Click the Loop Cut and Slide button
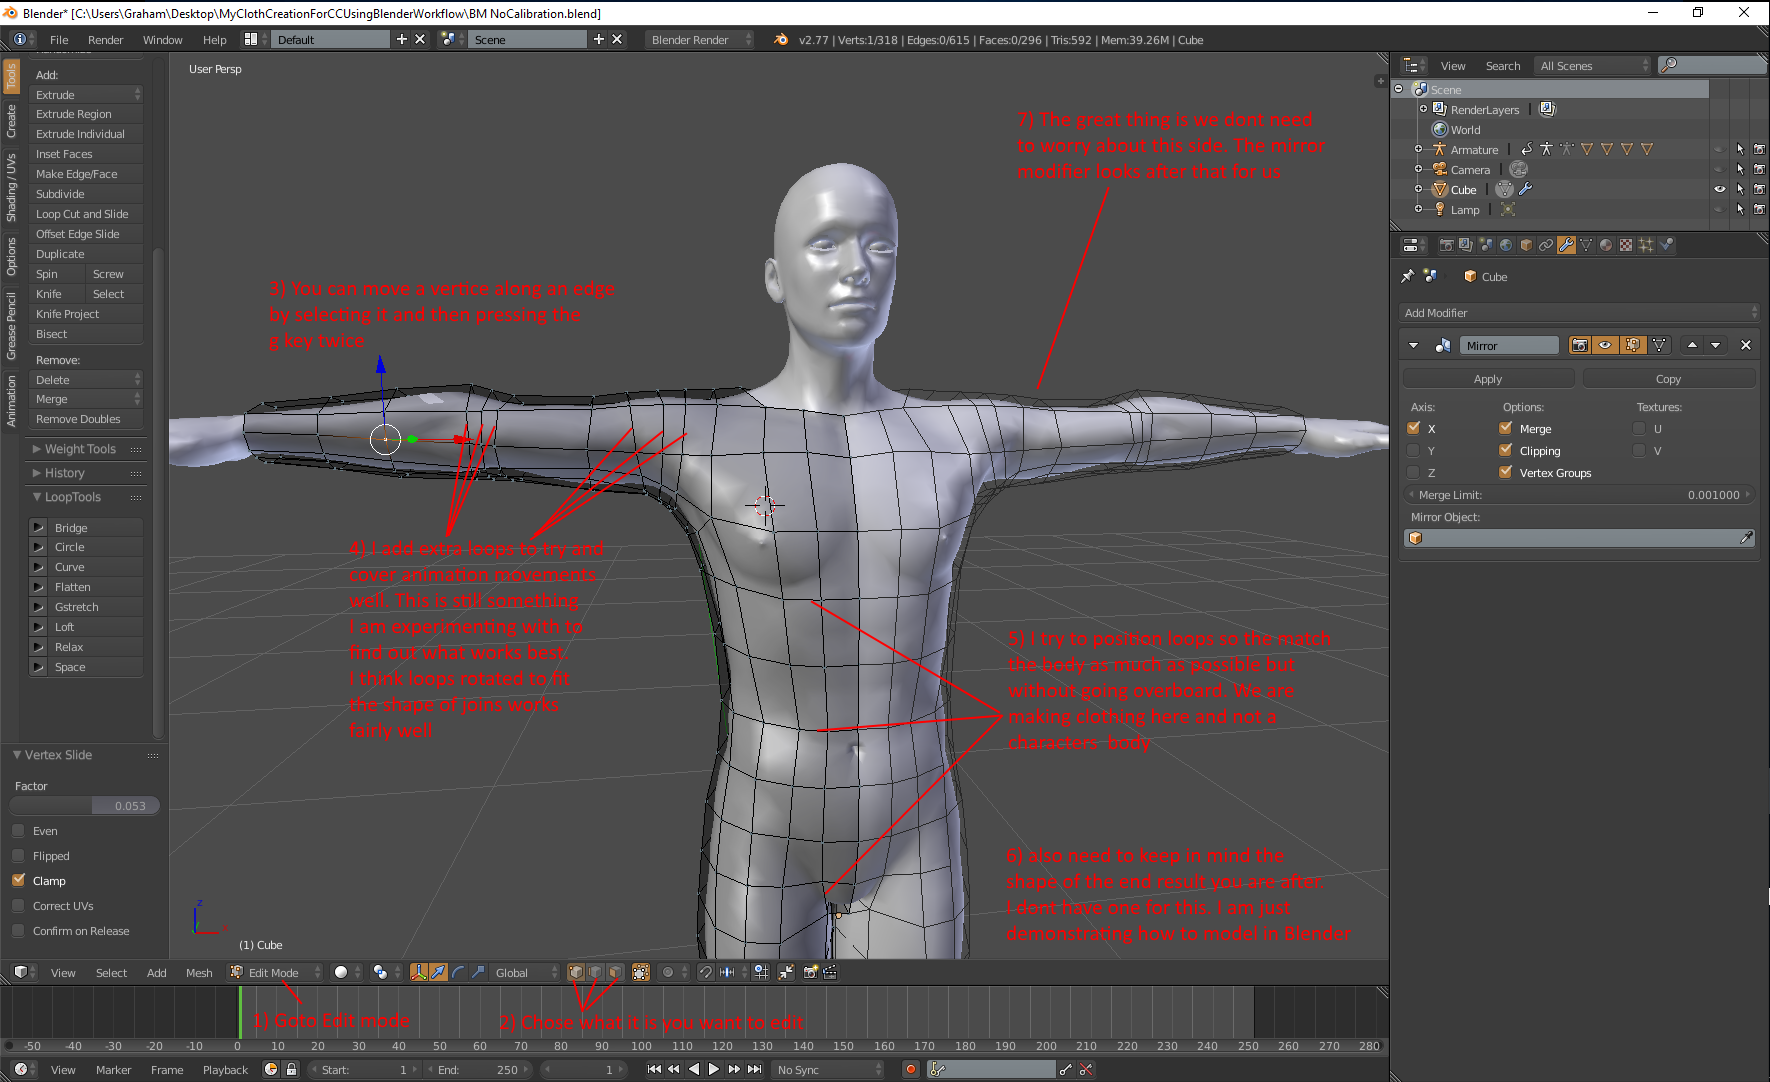Screen dimensions: 1770x1082 (86, 214)
